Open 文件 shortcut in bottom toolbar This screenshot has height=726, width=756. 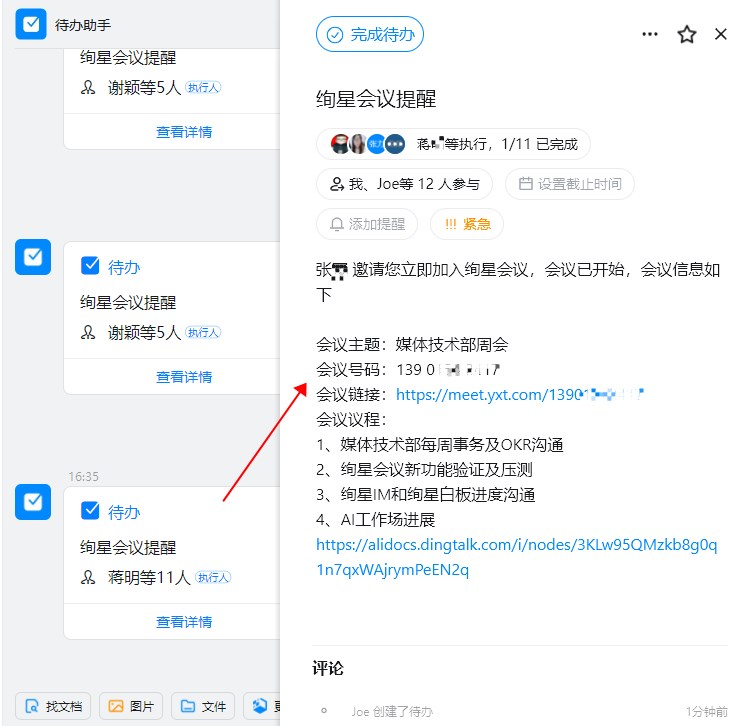coord(203,706)
